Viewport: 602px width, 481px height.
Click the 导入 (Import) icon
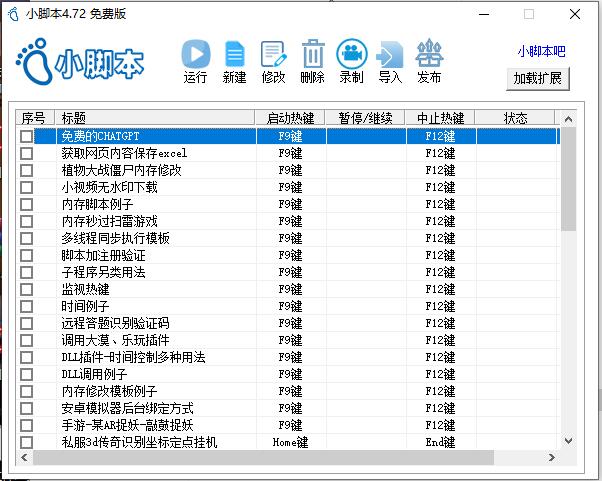click(390, 54)
